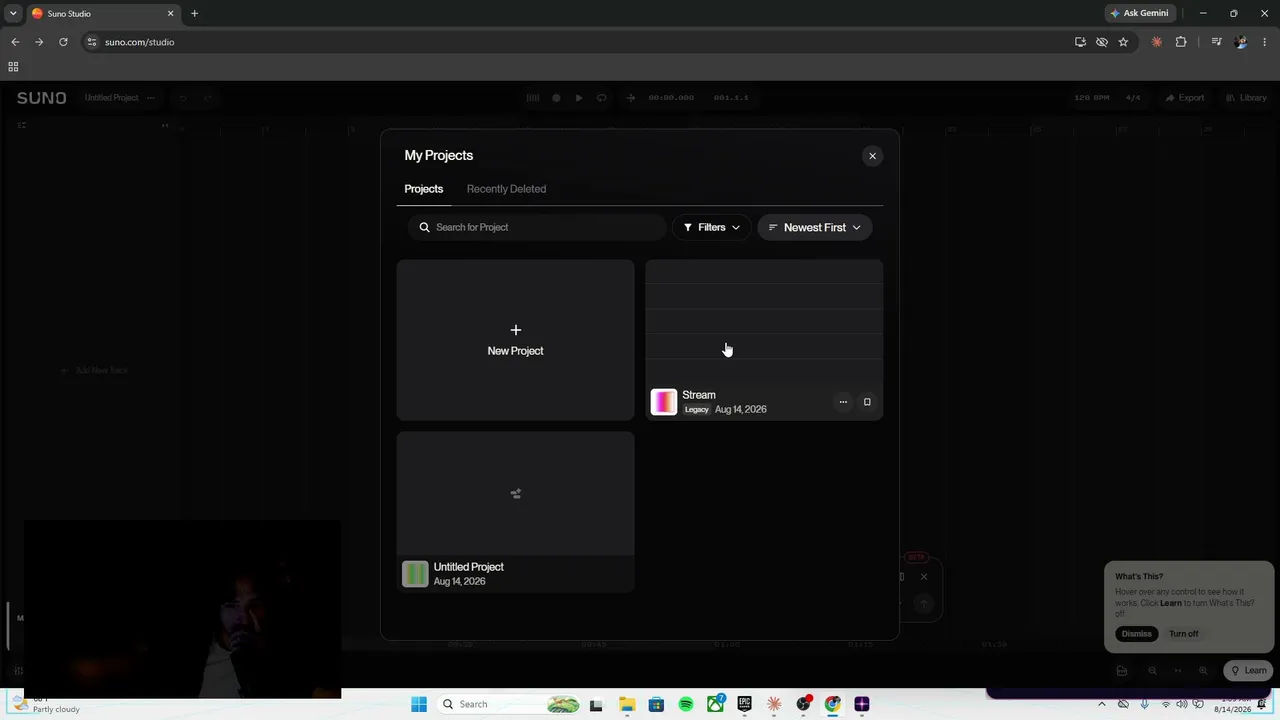Select the Projects tab

(x=423, y=189)
